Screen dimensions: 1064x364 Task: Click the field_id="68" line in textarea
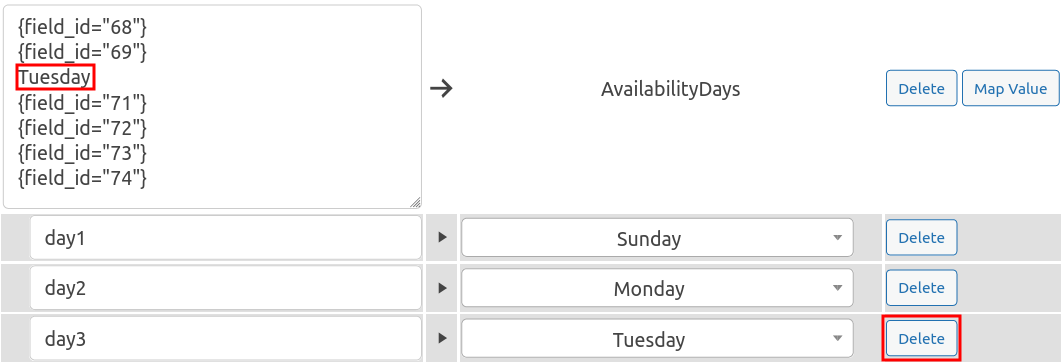pyautogui.click(x=82, y=28)
